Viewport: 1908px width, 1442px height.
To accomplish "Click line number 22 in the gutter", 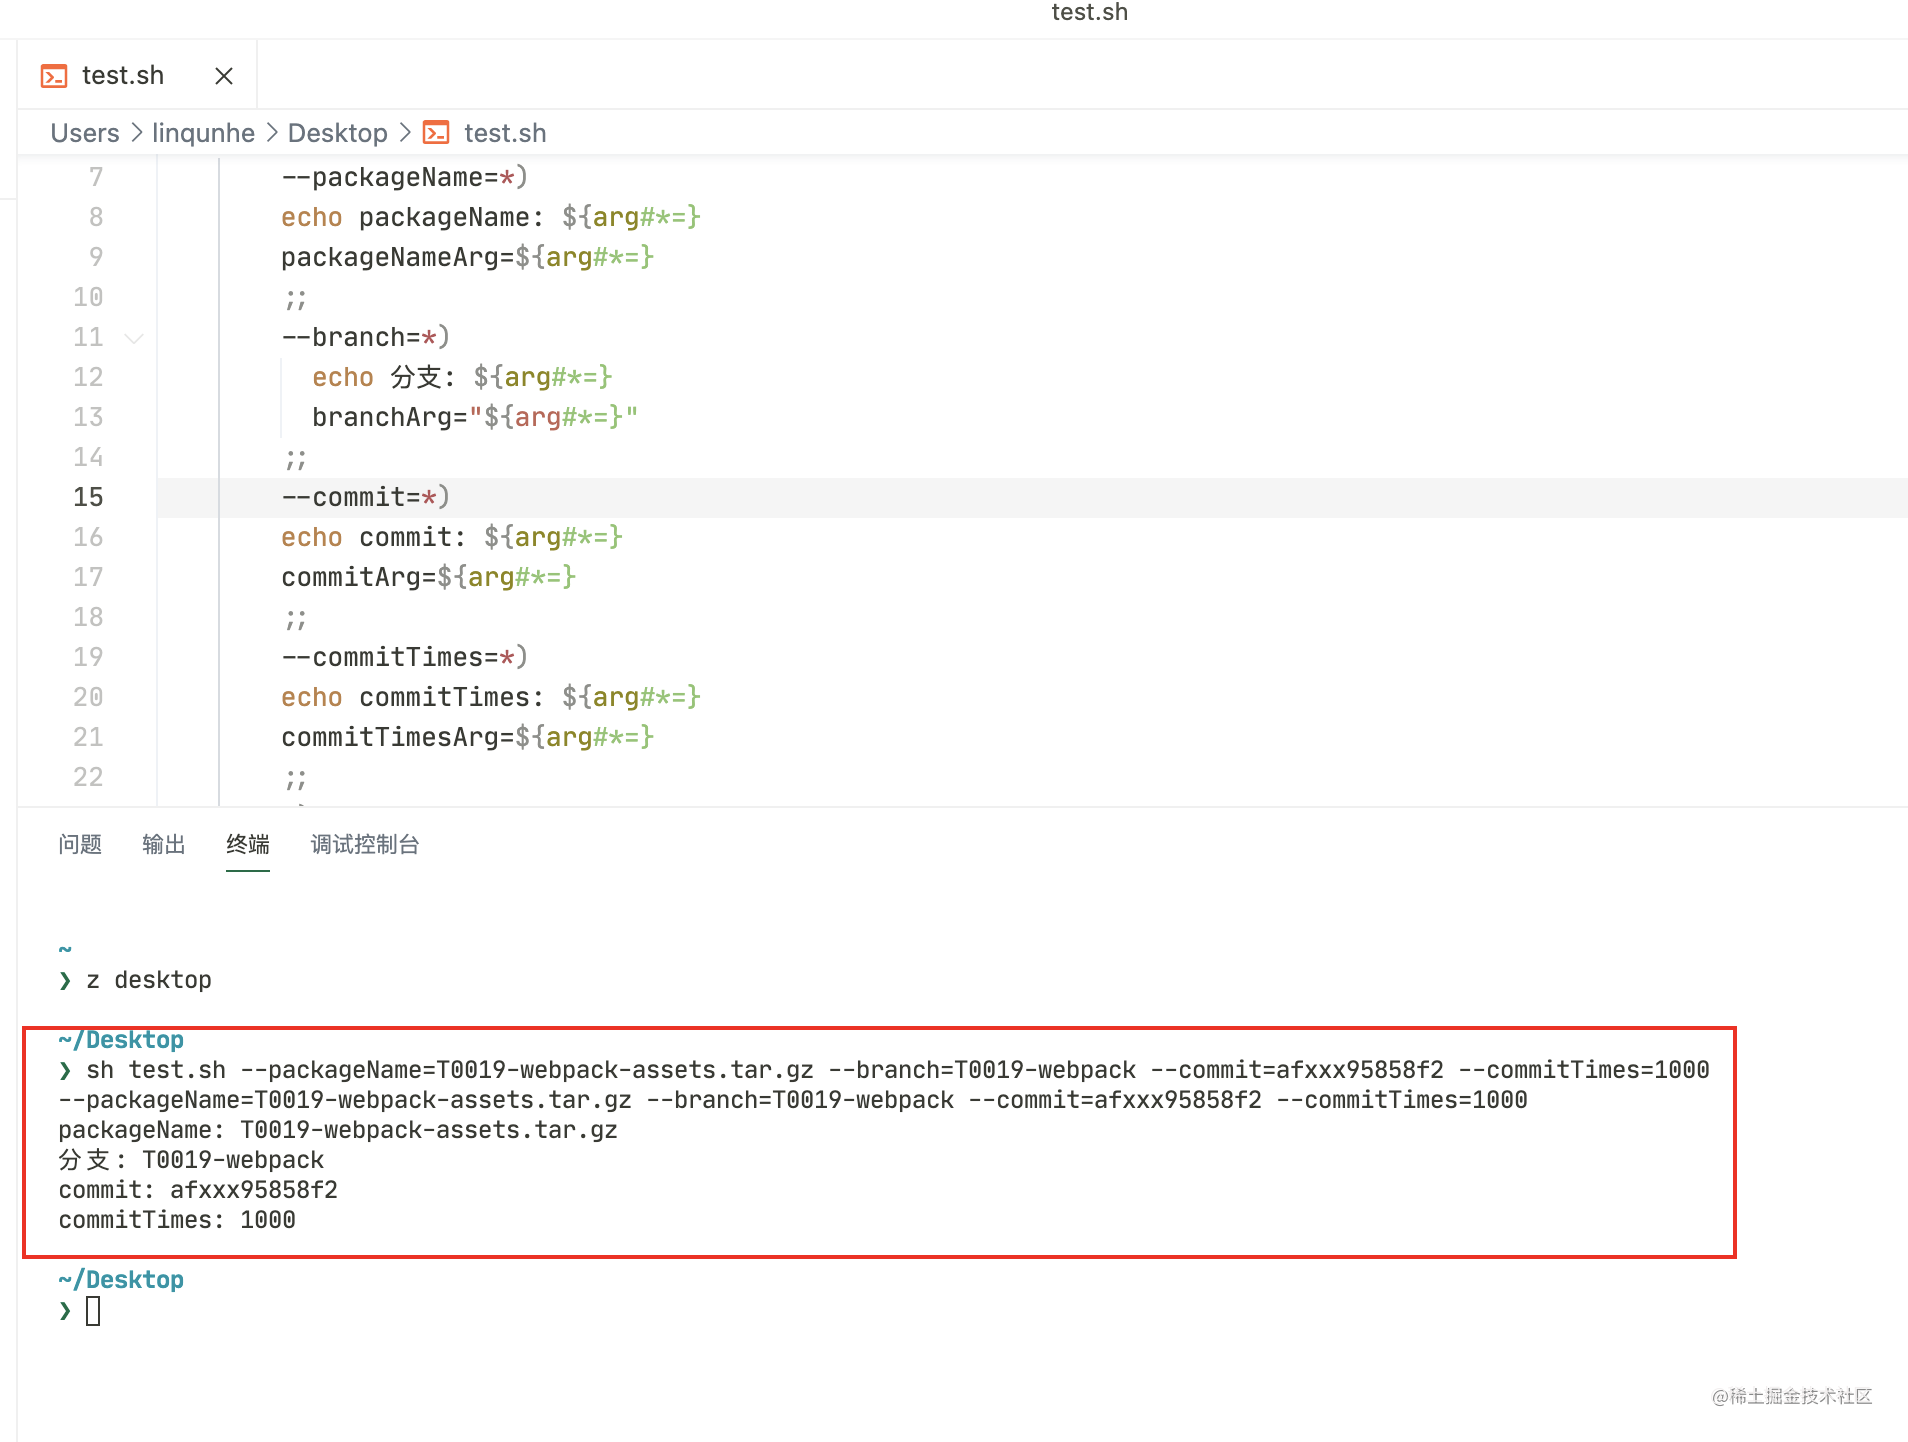I will pos(88,777).
